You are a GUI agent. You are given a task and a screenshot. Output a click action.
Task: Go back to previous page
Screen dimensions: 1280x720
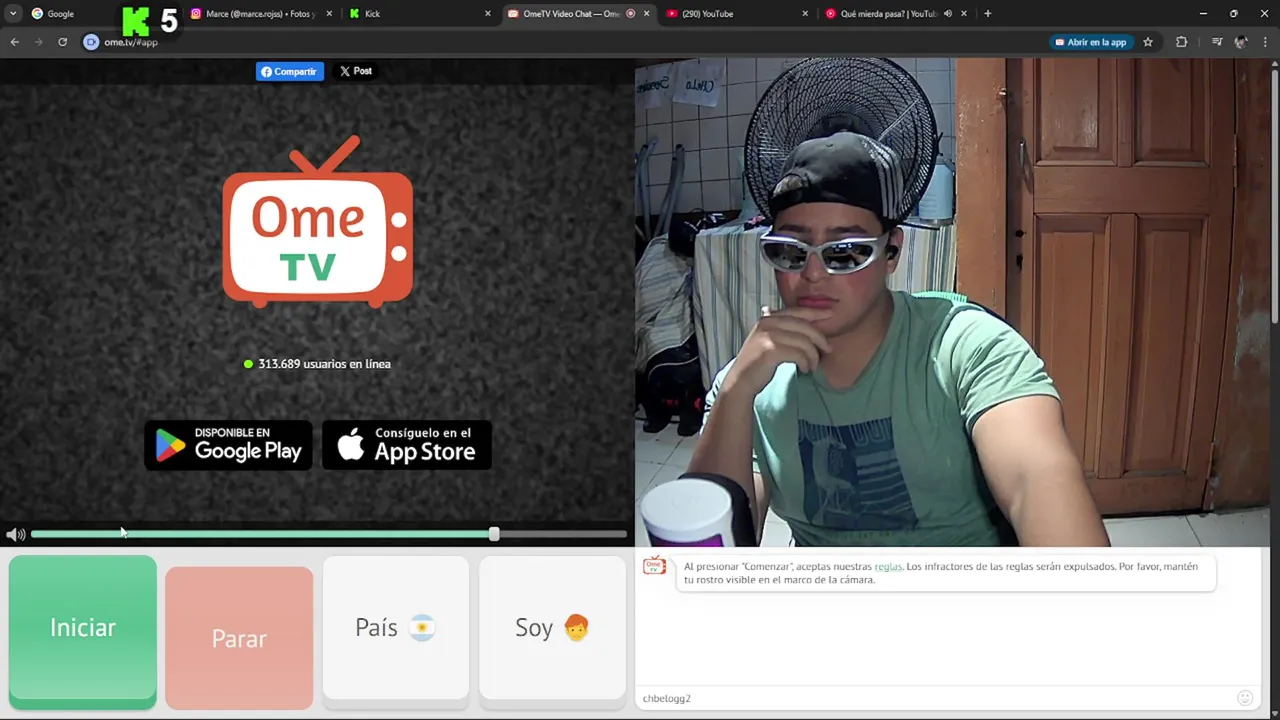coord(15,42)
